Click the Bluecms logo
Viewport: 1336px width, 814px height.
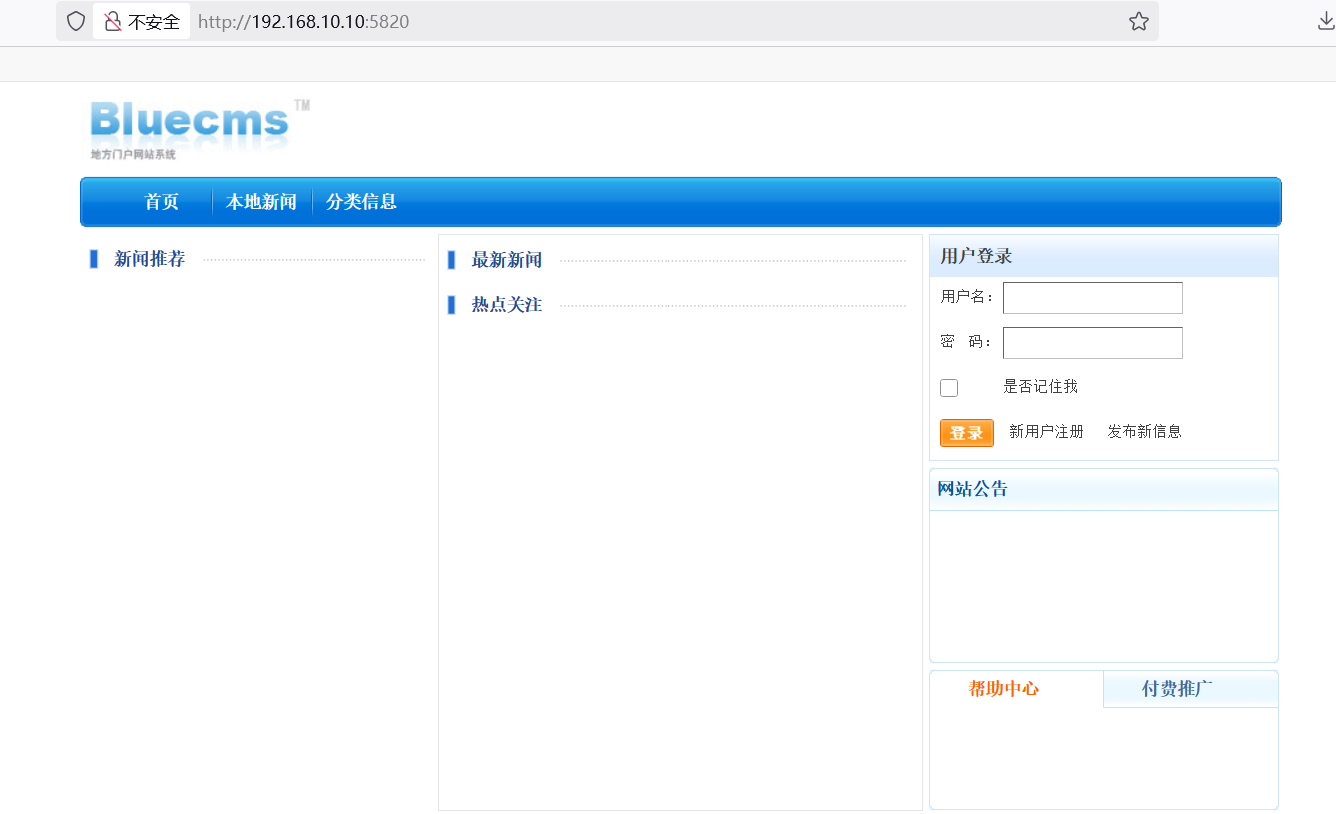tap(194, 128)
